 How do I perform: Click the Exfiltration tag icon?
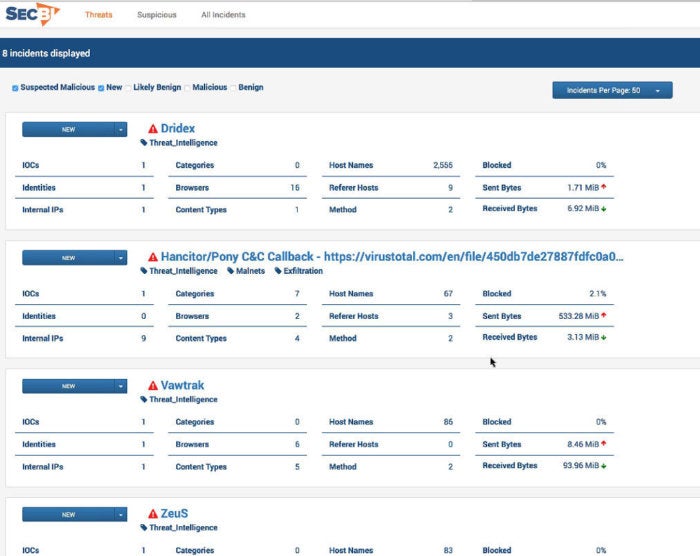(x=278, y=271)
